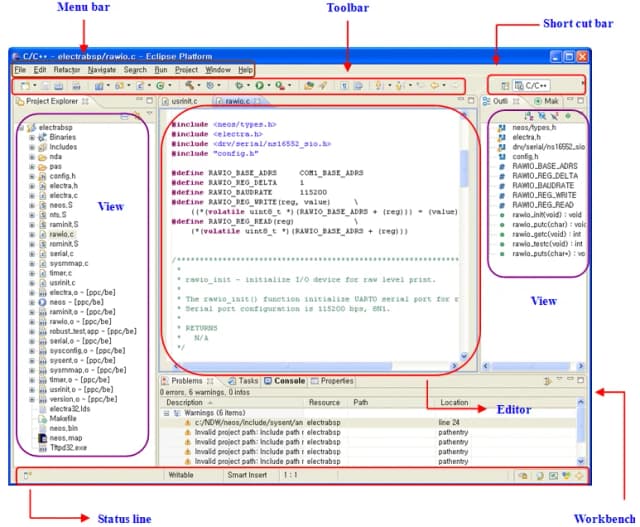Click the External Tools run icon

point(280,86)
